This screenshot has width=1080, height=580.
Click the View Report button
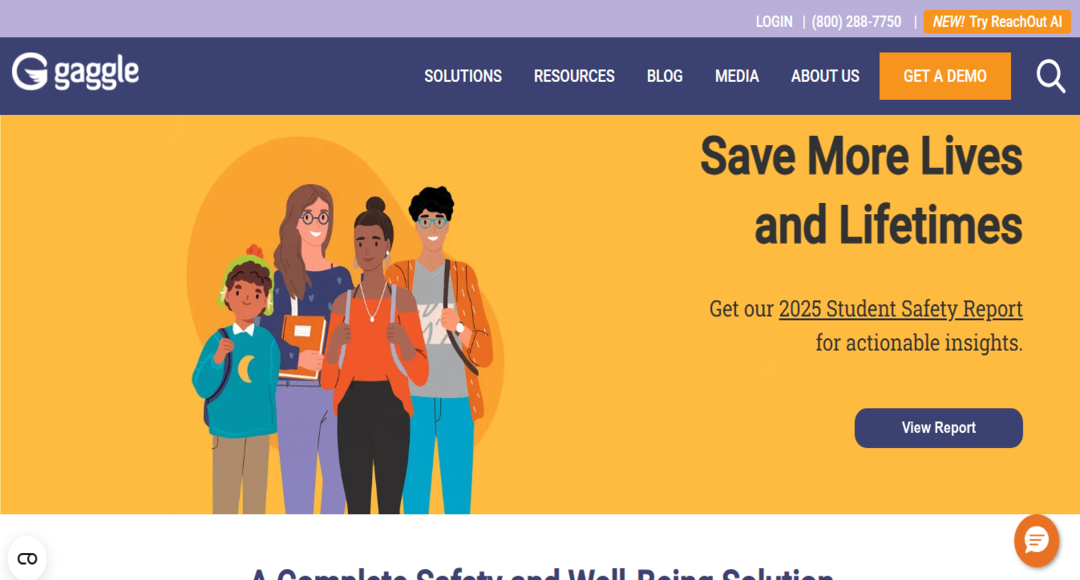(x=938, y=428)
